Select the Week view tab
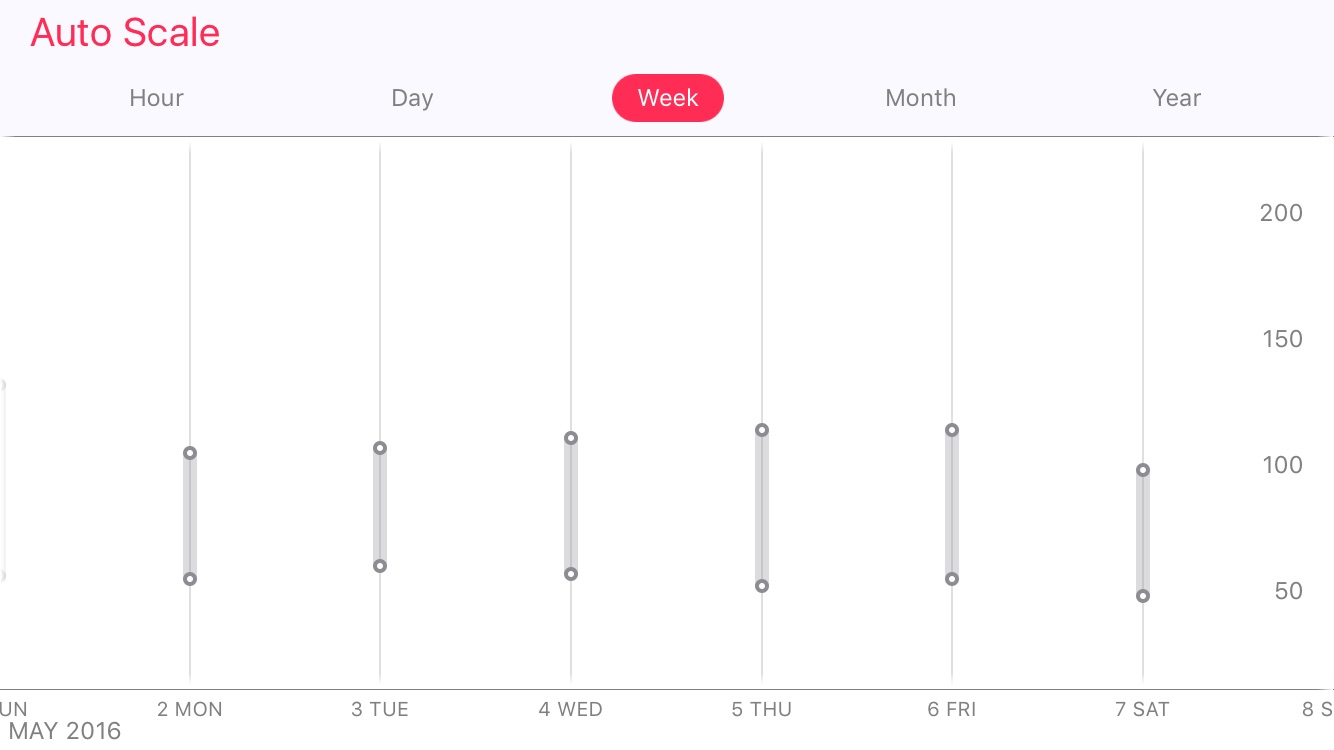The image size is (1334, 750). (668, 98)
